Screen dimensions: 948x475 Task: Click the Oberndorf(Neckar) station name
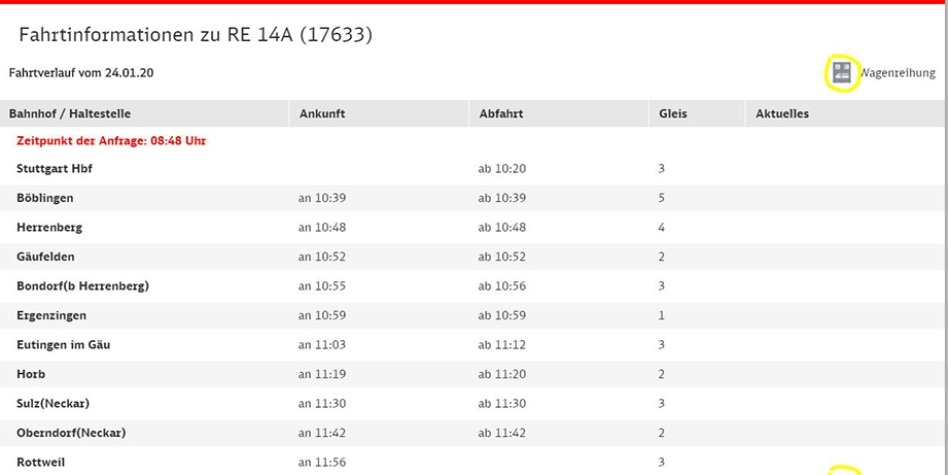(x=71, y=433)
